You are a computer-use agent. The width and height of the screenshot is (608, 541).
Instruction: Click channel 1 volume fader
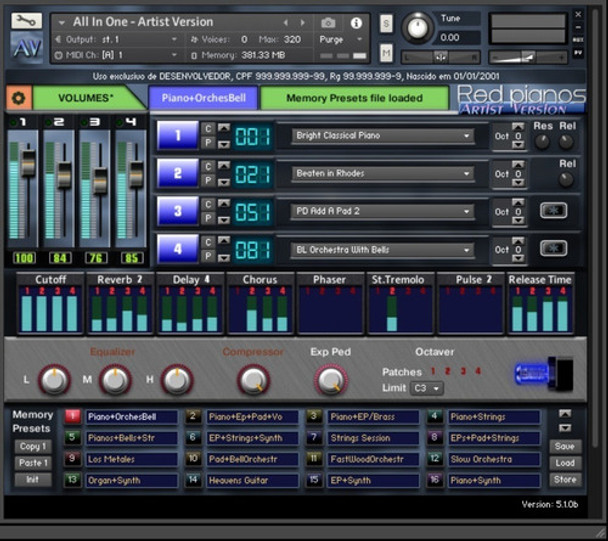[x=27, y=162]
